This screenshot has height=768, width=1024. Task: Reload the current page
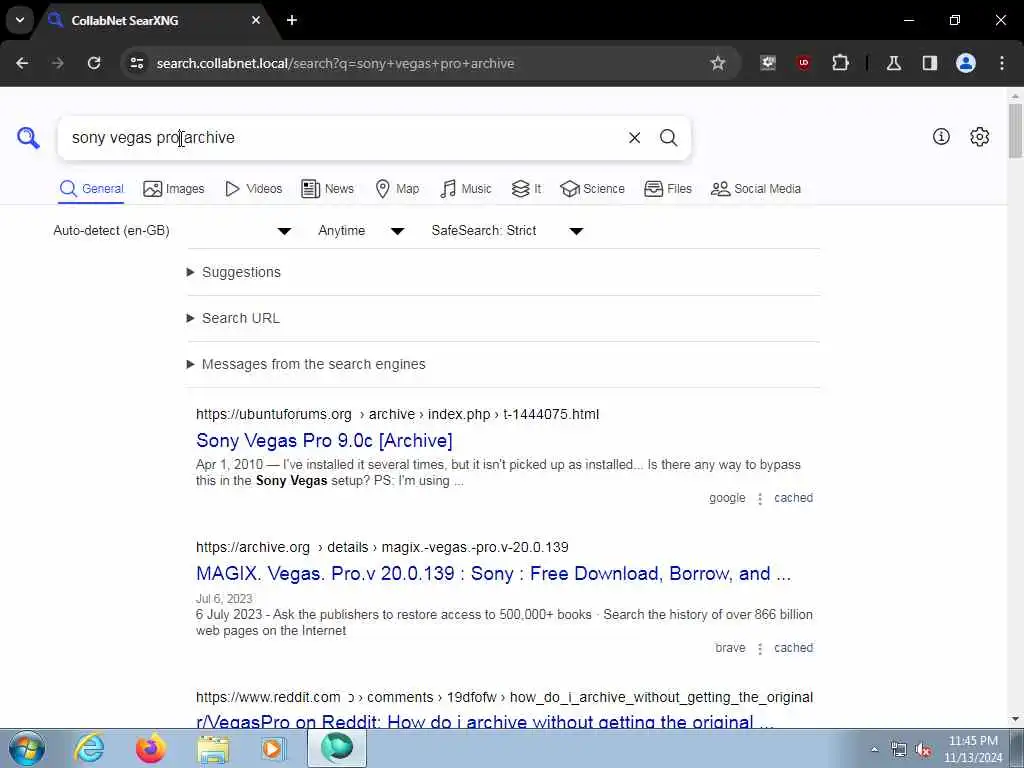point(94,63)
